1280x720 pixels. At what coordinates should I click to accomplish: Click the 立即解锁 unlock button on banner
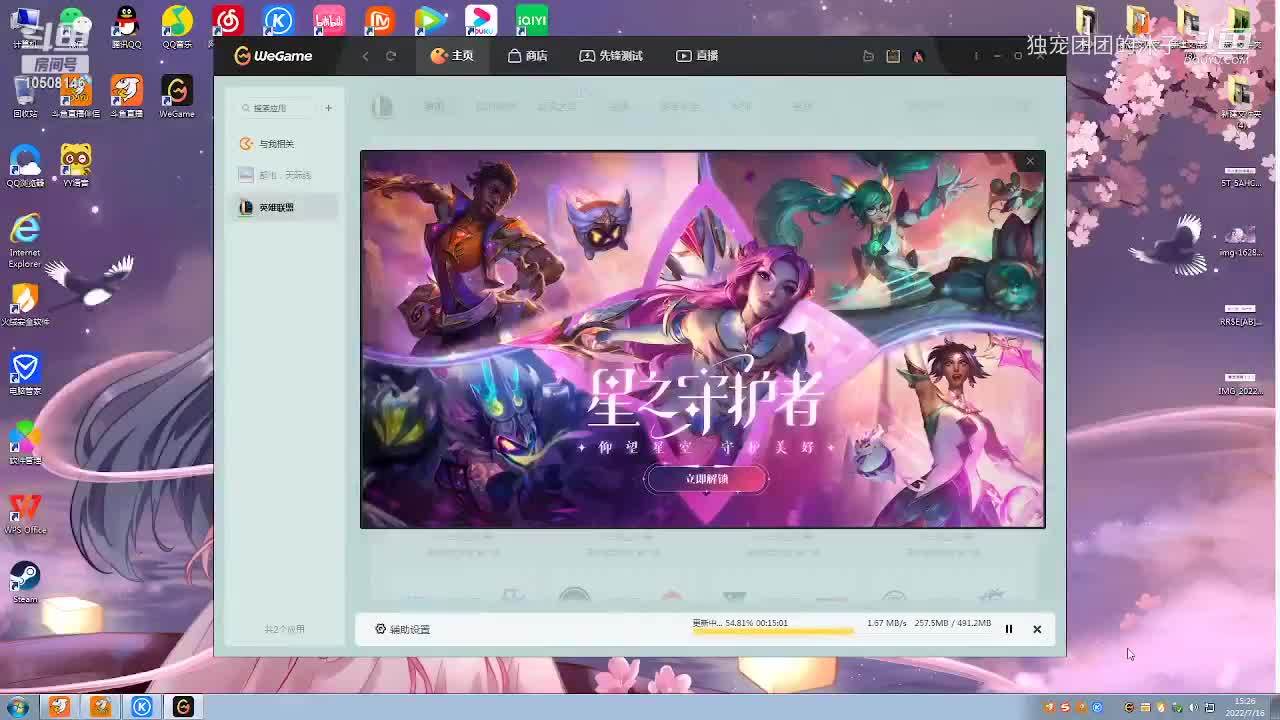(x=706, y=479)
